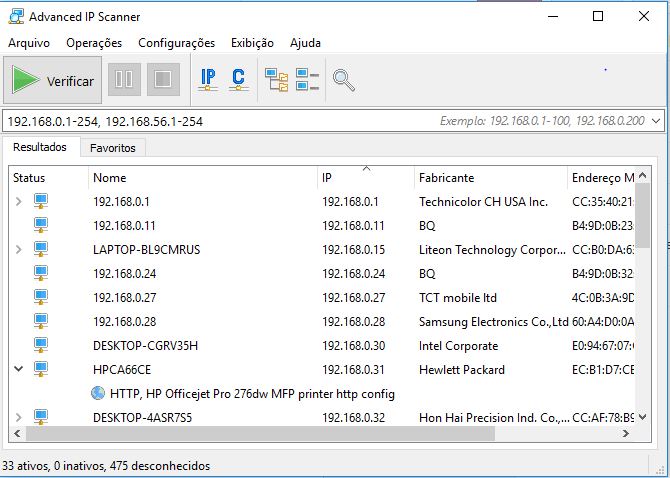Image resolution: width=670 pixels, height=478 pixels.
Task: Click the Hon Hai Precision Ind. cell
Action: tap(494, 417)
